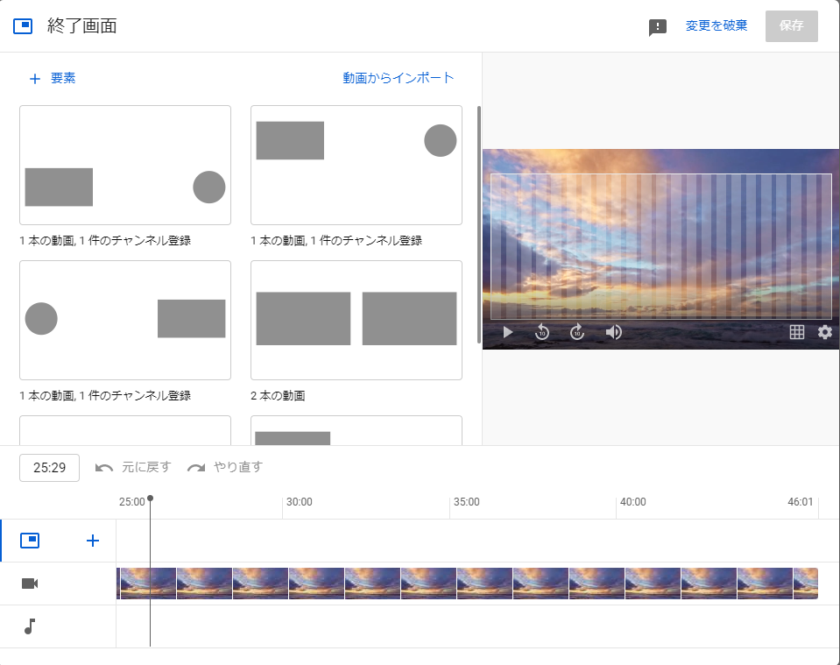840x665 pixels.
Task: Click the 25:29 timecode field
Action: pos(49,468)
